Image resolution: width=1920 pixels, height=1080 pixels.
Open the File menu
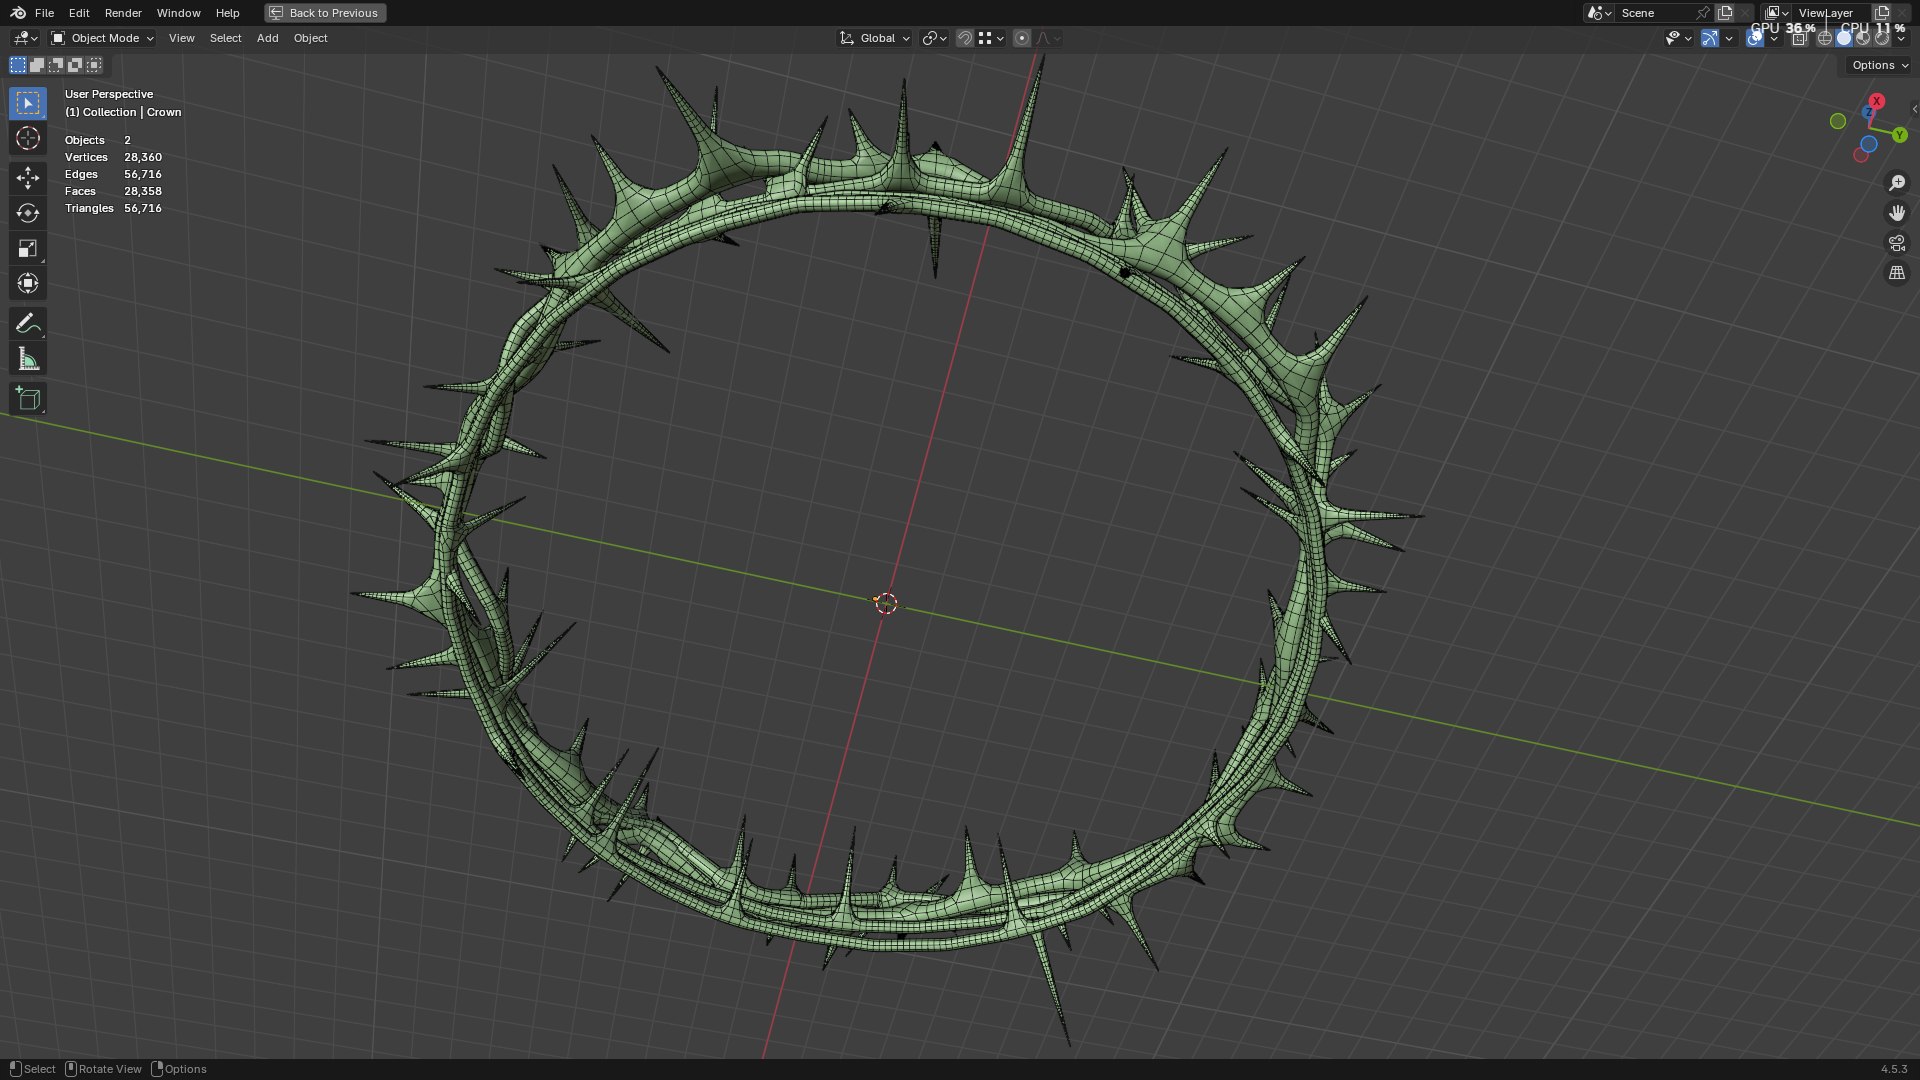tap(44, 13)
